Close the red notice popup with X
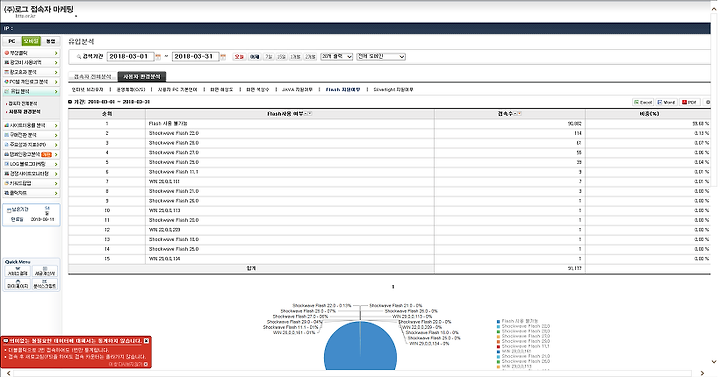This screenshot has height=377, width=720. pyautogui.click(x=146, y=341)
